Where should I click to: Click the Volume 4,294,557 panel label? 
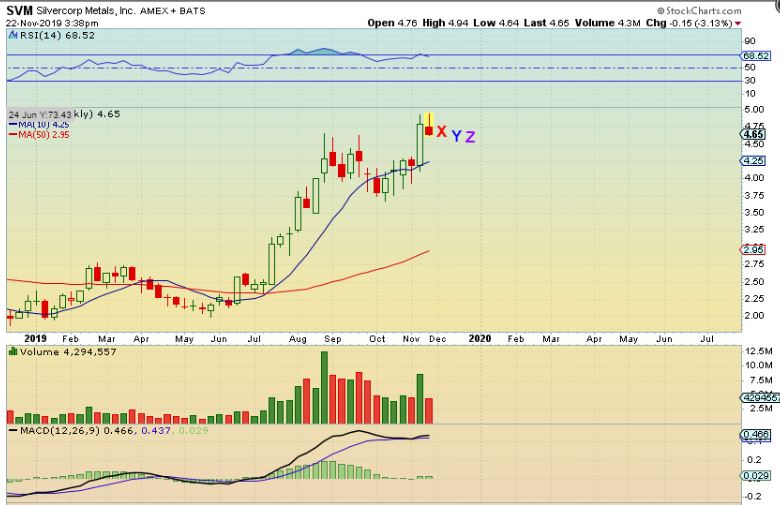click(x=68, y=352)
